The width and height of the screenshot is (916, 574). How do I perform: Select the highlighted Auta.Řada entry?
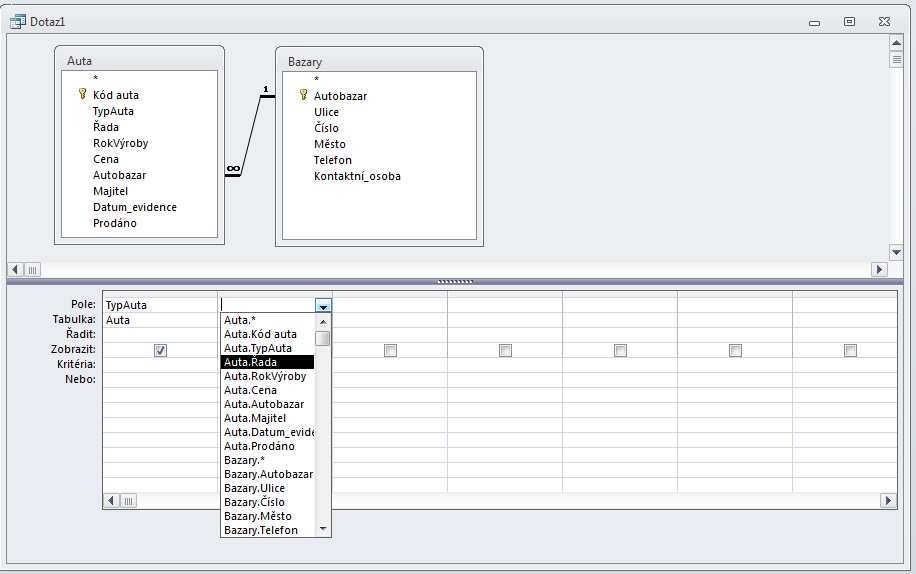coord(268,362)
